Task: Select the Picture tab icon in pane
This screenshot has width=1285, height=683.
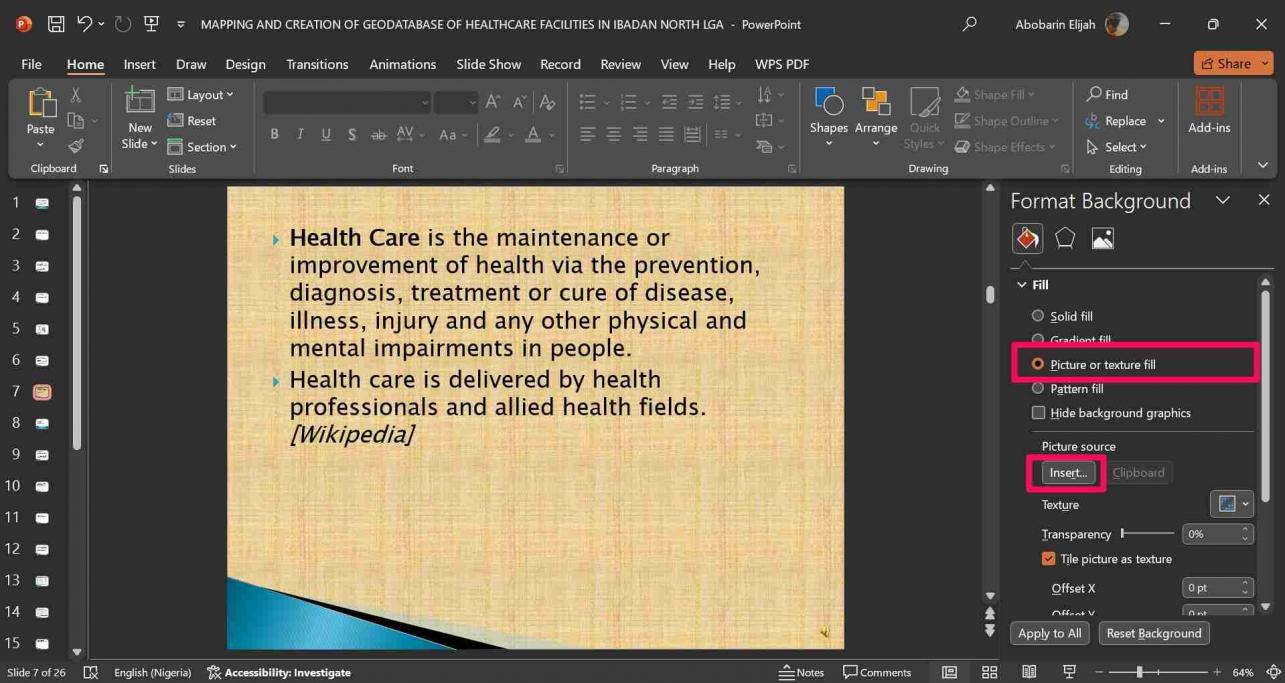Action: [1103, 238]
